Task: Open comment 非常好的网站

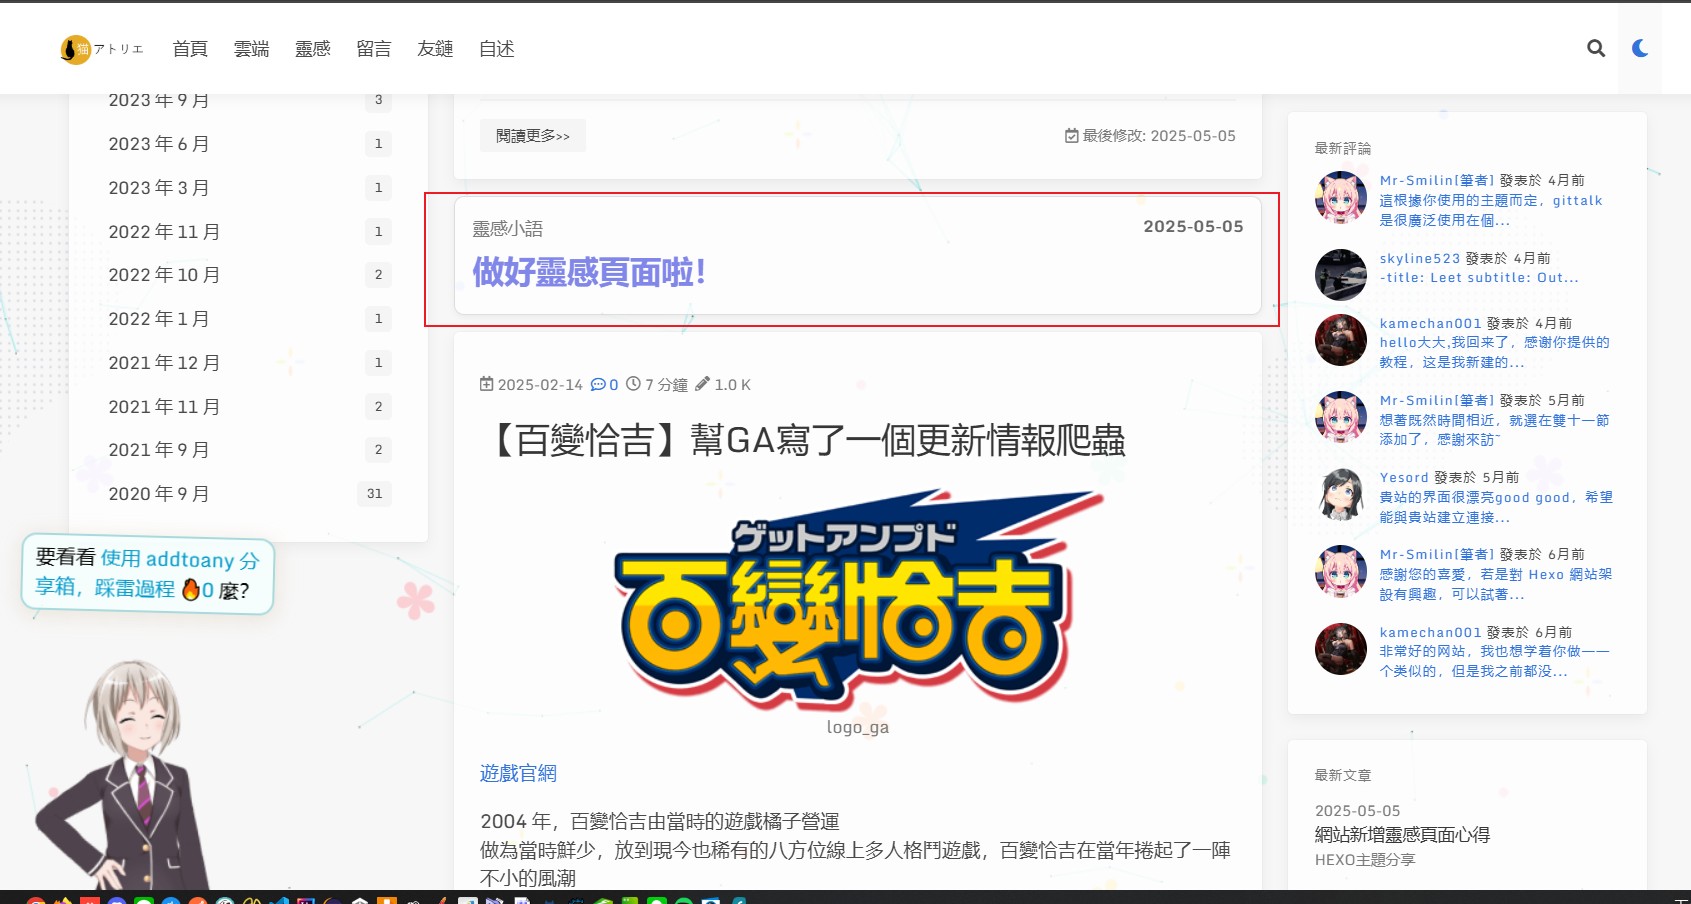Action: click(1494, 661)
